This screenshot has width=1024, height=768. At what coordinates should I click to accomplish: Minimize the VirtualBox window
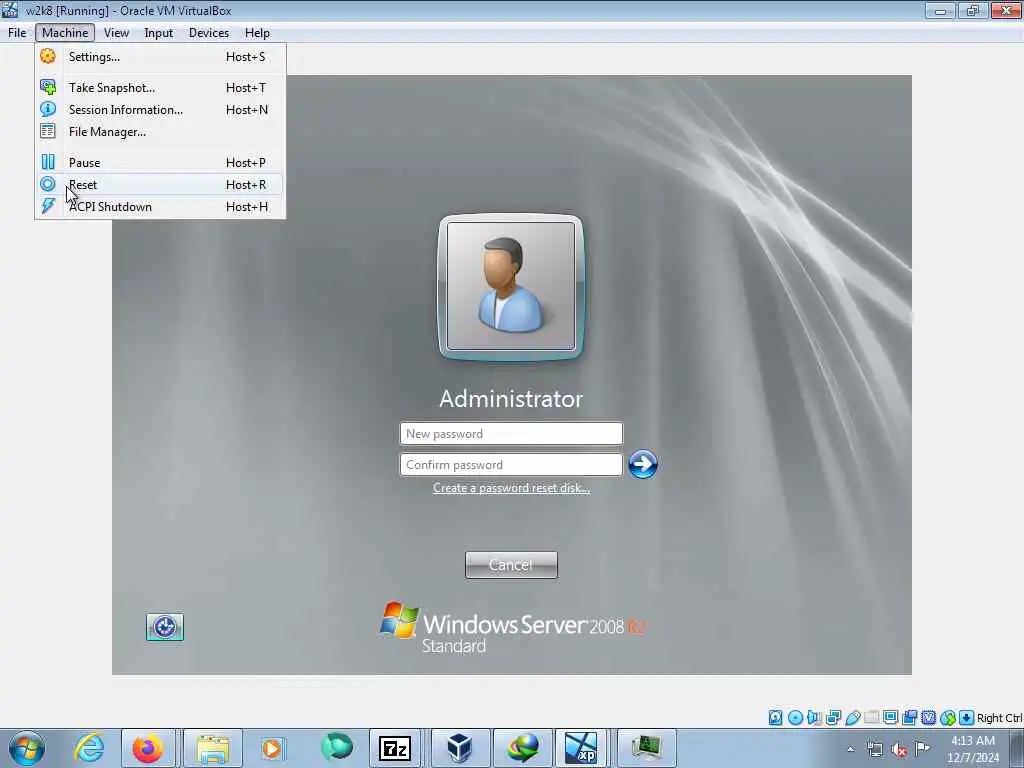click(940, 10)
